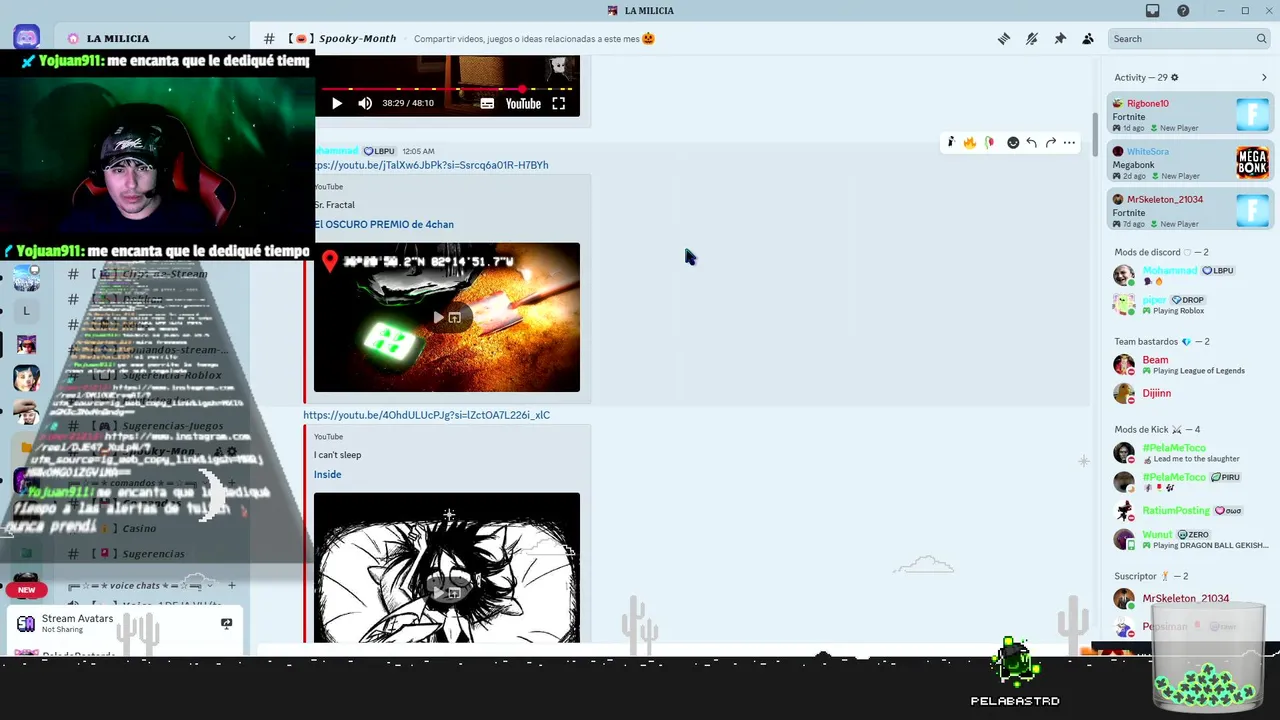Open the Threads icon in channel header
This screenshot has width=1280, height=720.
[x=1004, y=39]
